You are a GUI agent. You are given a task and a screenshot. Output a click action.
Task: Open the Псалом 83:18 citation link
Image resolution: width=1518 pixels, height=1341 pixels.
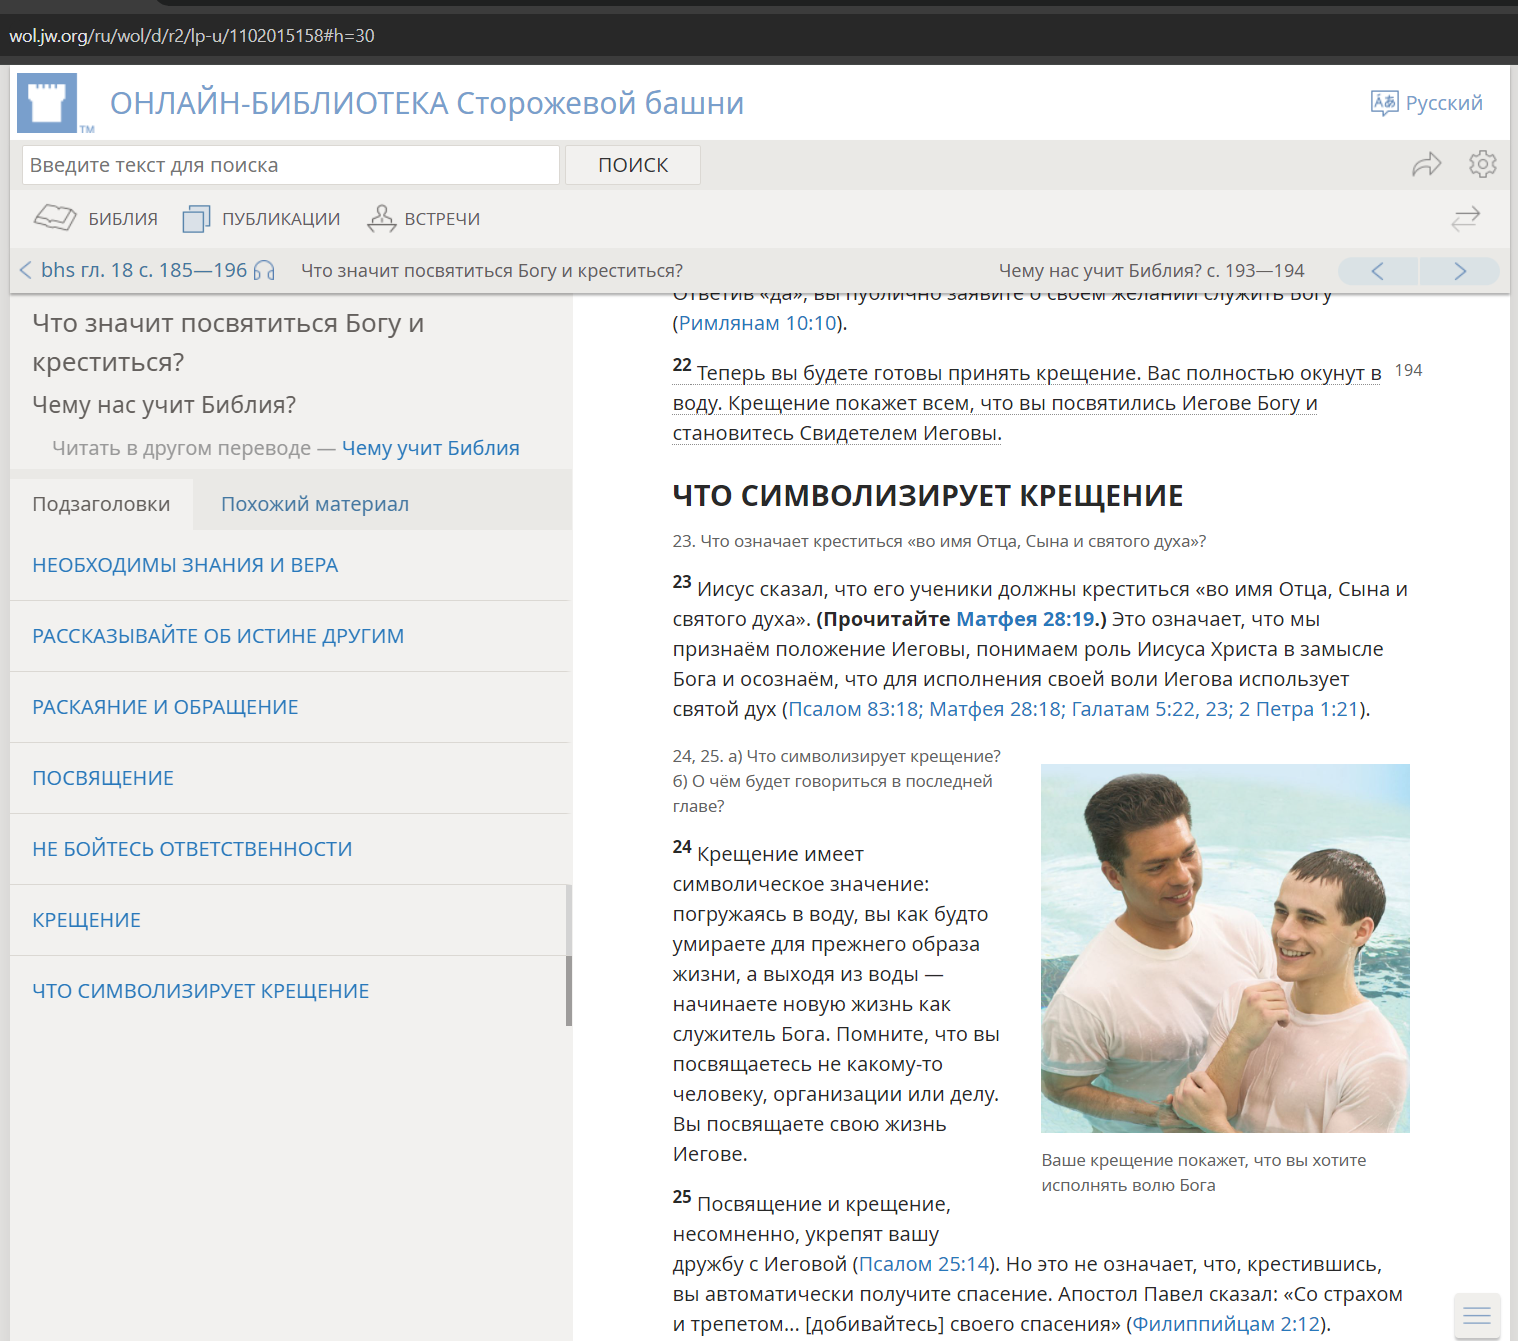854,709
